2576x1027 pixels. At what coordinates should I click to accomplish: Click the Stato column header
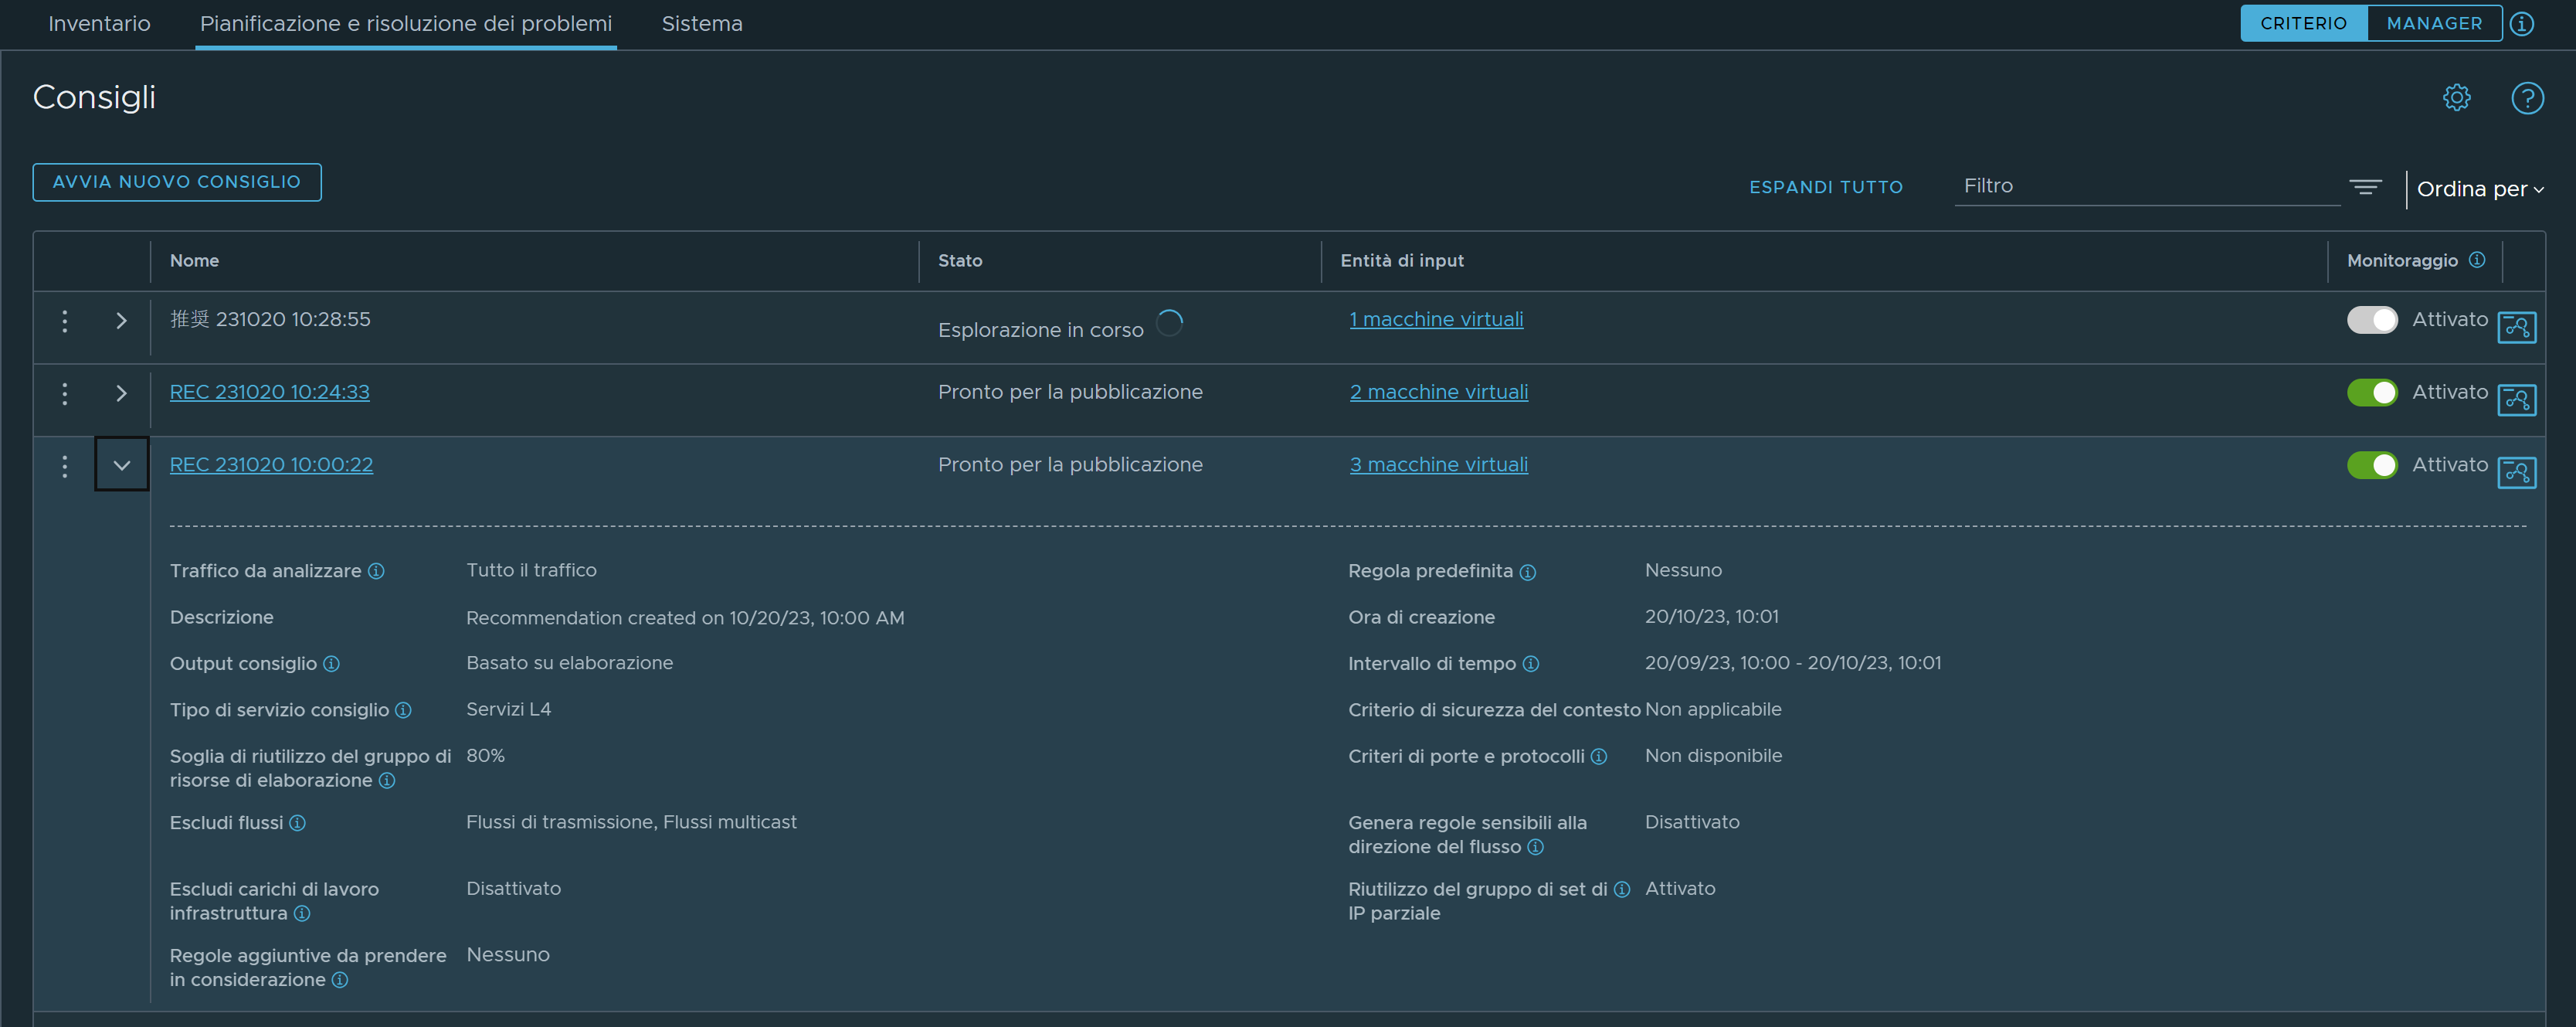pos(960,261)
